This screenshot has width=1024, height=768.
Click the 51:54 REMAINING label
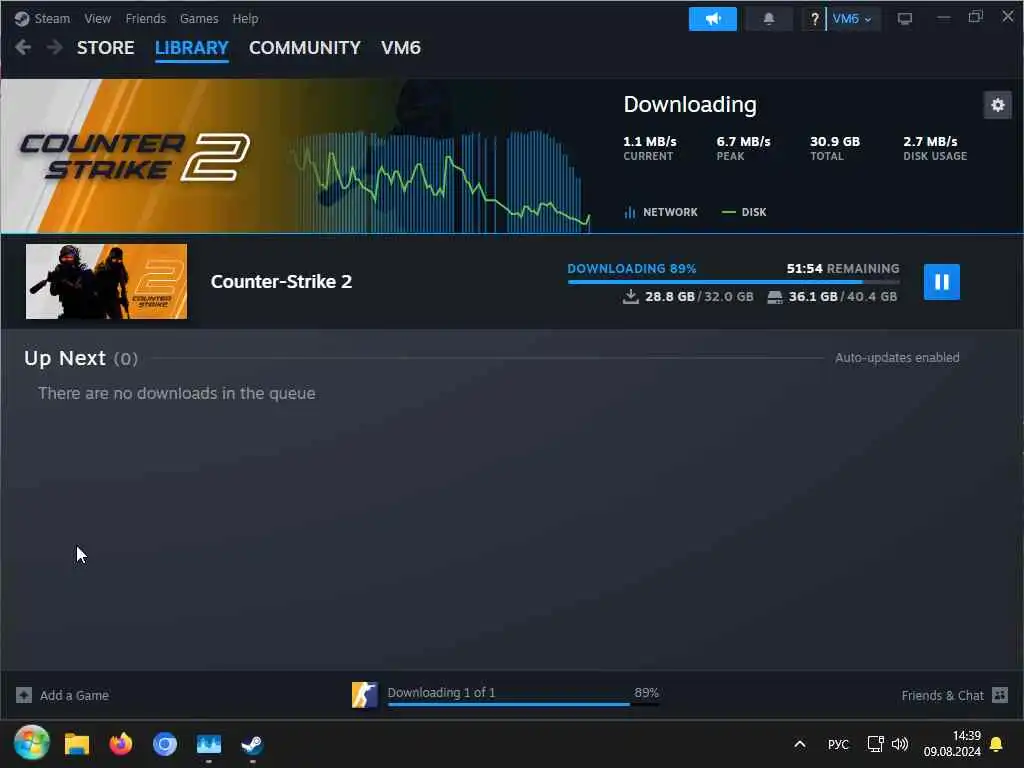(842, 268)
